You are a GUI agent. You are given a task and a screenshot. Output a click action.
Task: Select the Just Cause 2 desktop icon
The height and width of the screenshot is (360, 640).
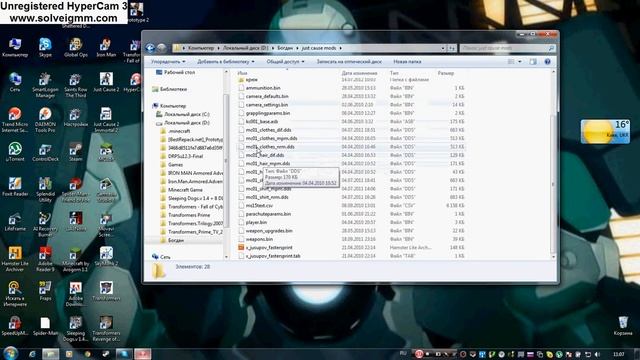point(106,82)
